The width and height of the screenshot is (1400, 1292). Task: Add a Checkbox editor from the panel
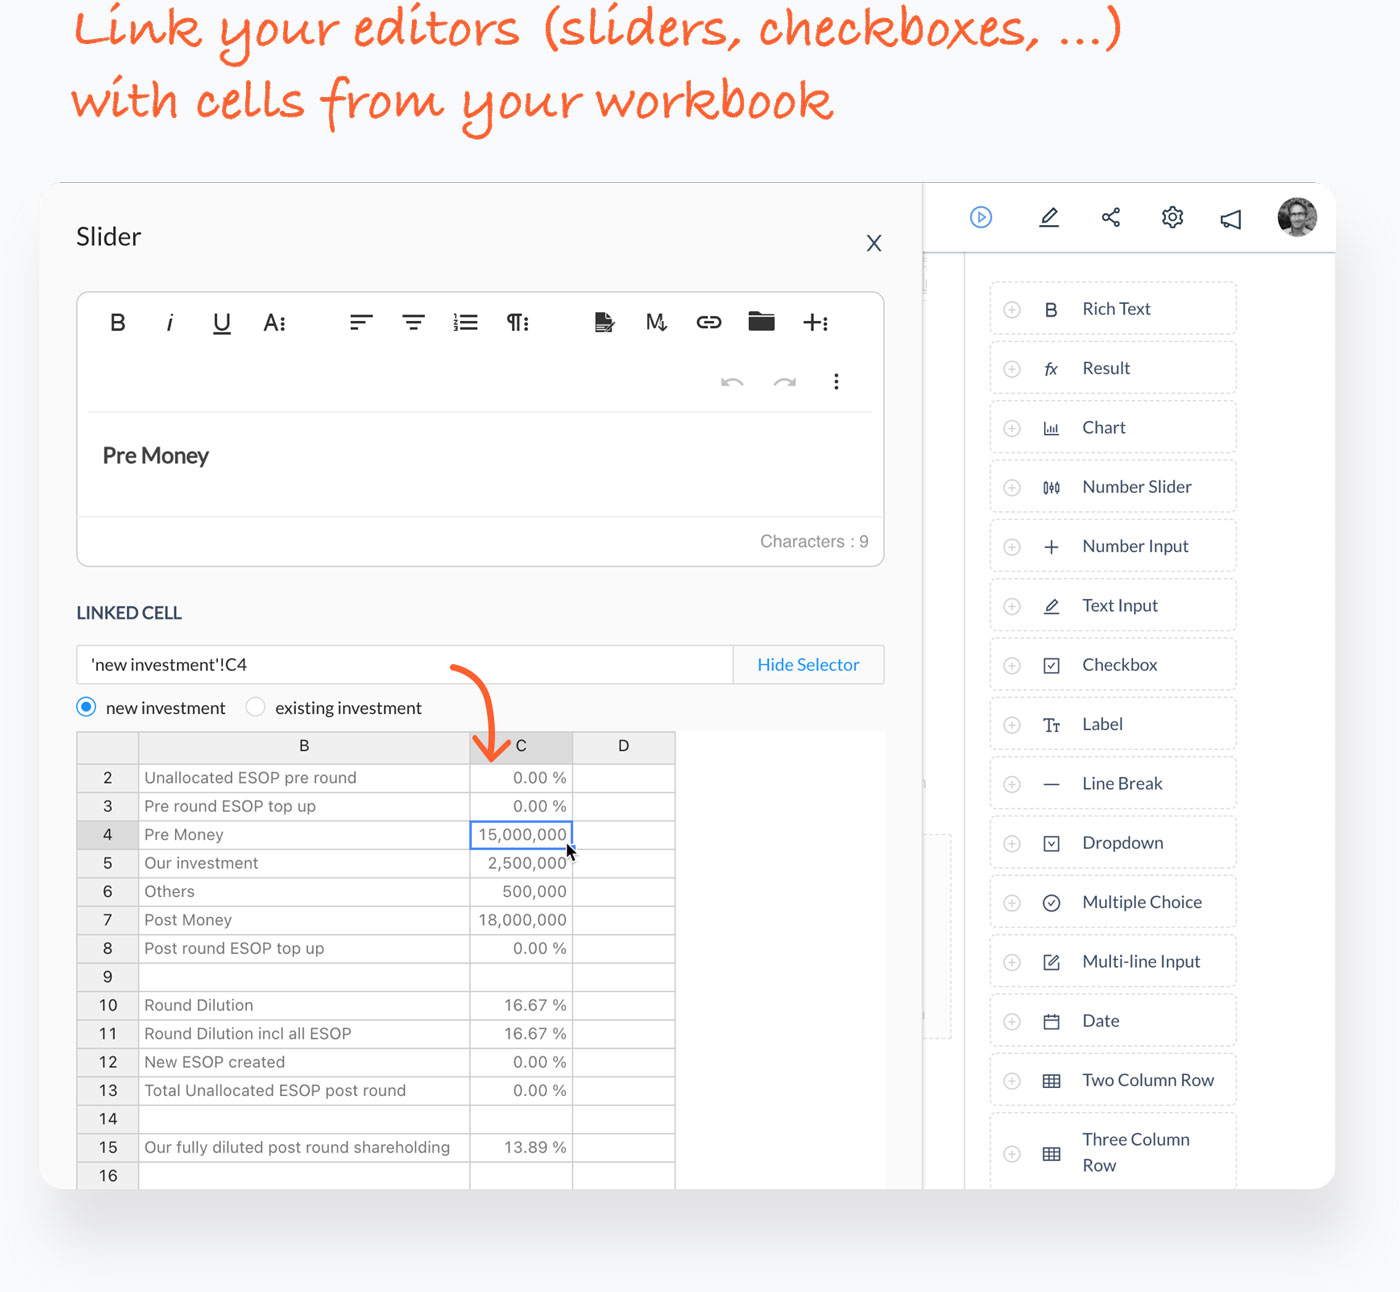coord(1112,664)
